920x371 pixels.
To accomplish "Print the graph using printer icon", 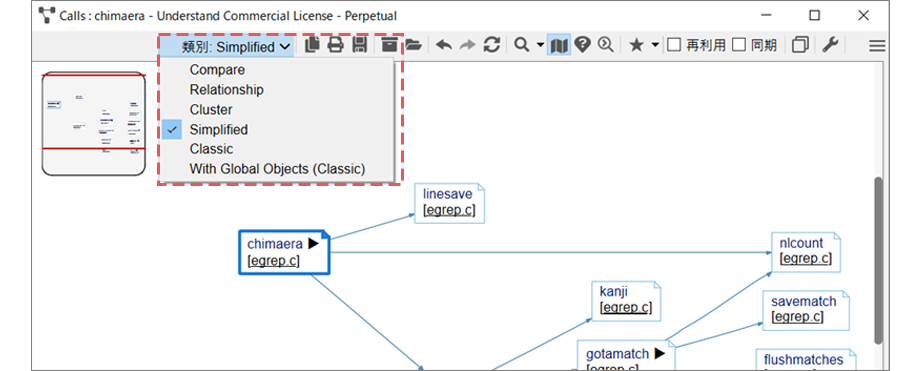I will [336, 45].
